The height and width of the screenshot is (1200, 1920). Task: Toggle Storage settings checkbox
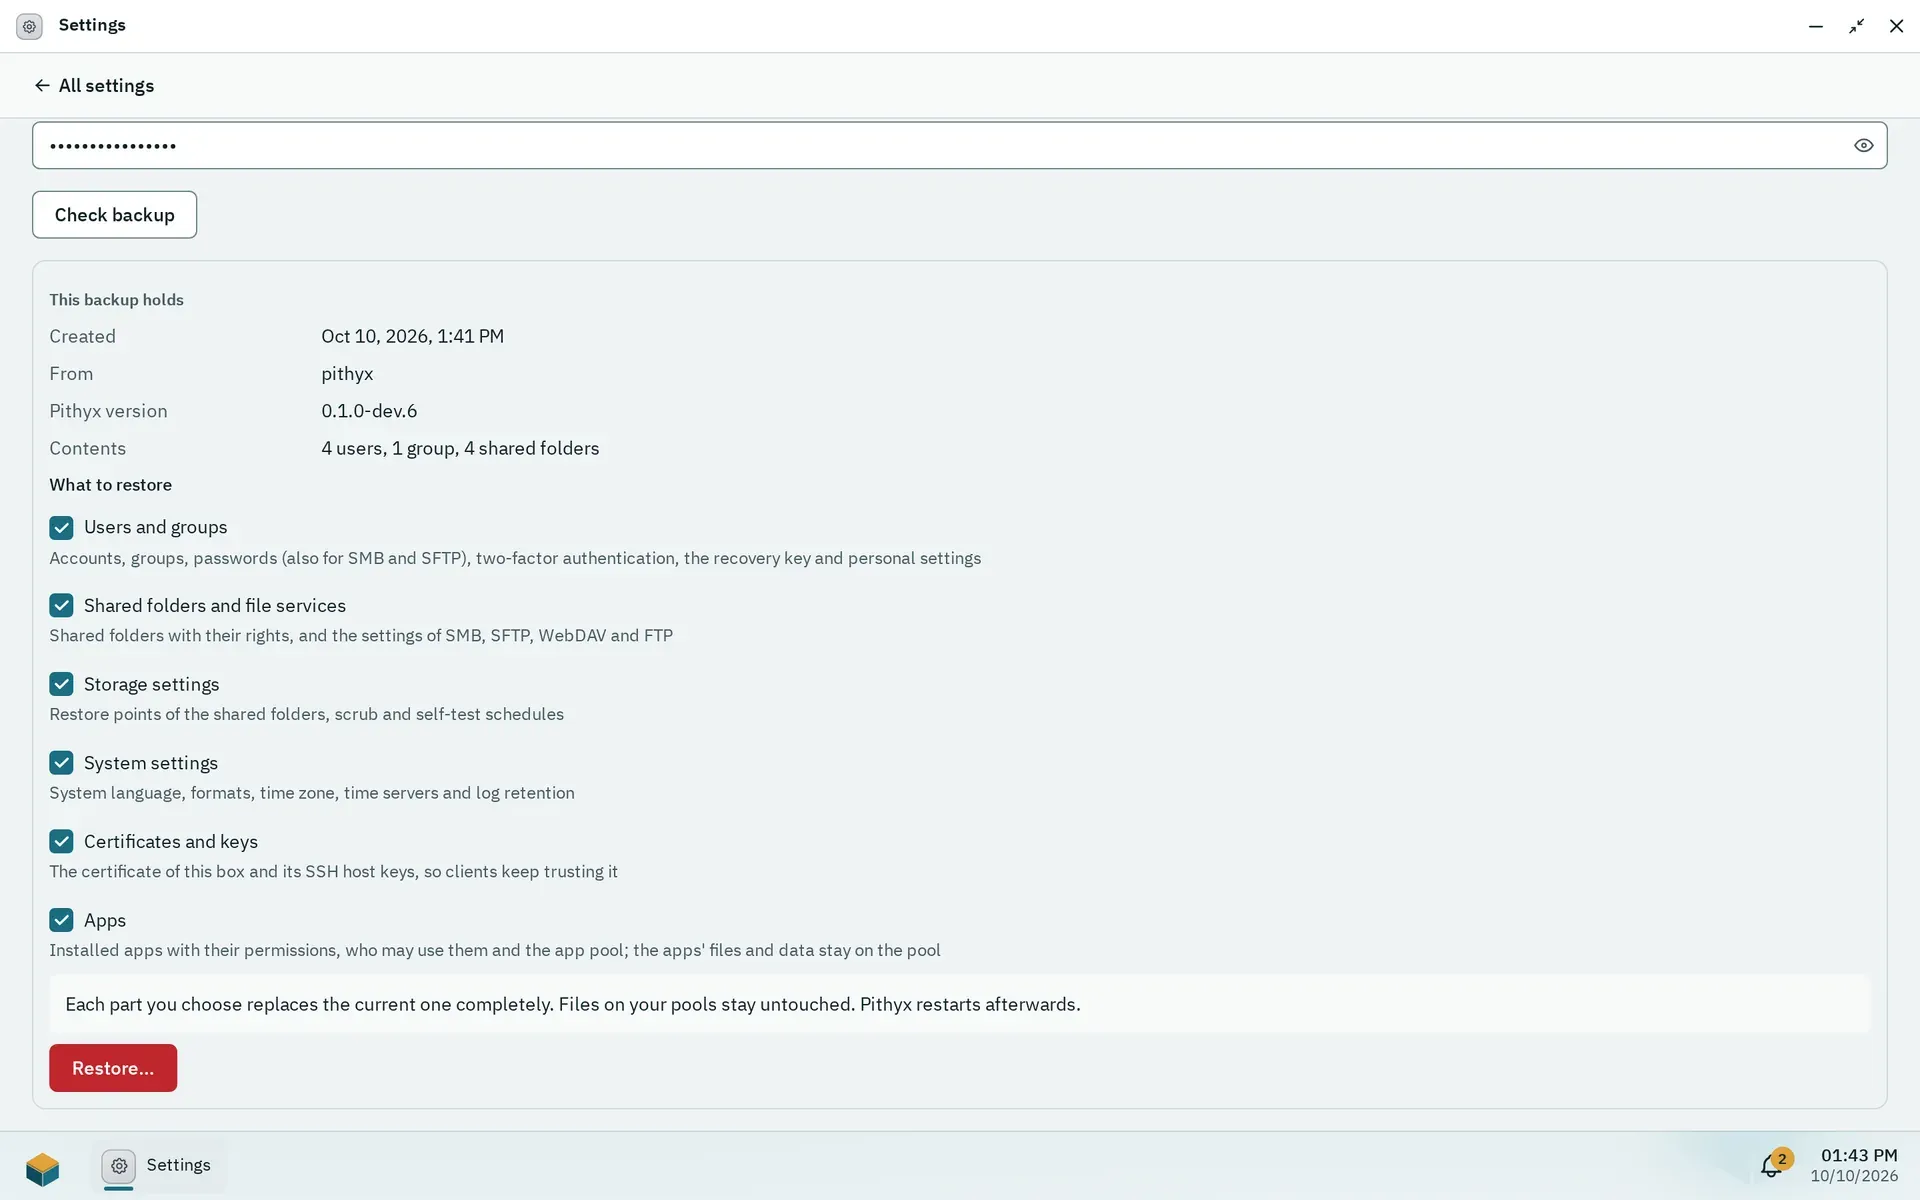tap(61, 684)
